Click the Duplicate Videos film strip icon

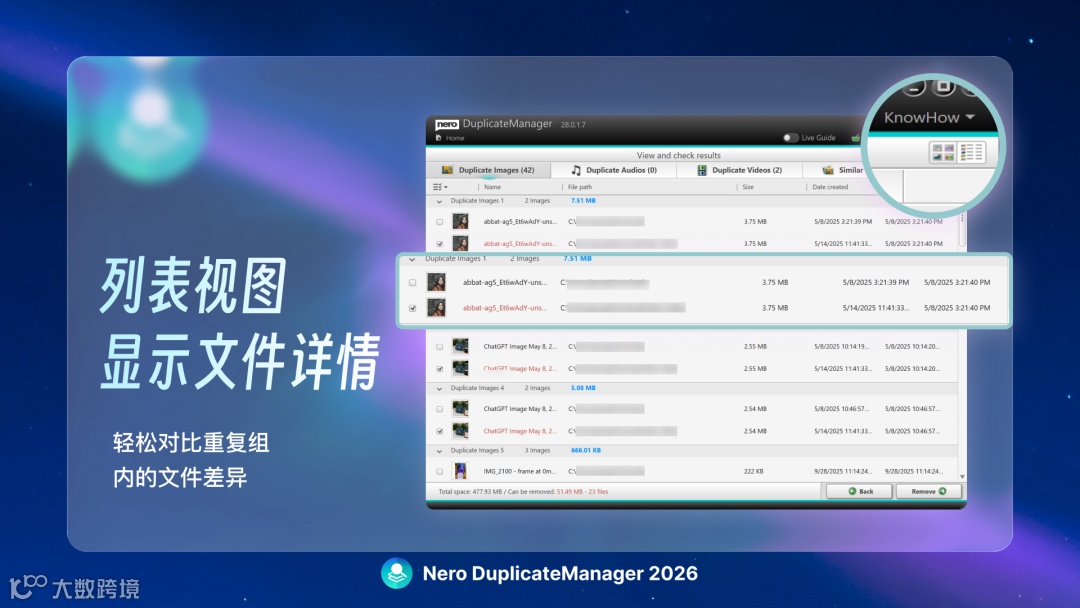coord(702,170)
